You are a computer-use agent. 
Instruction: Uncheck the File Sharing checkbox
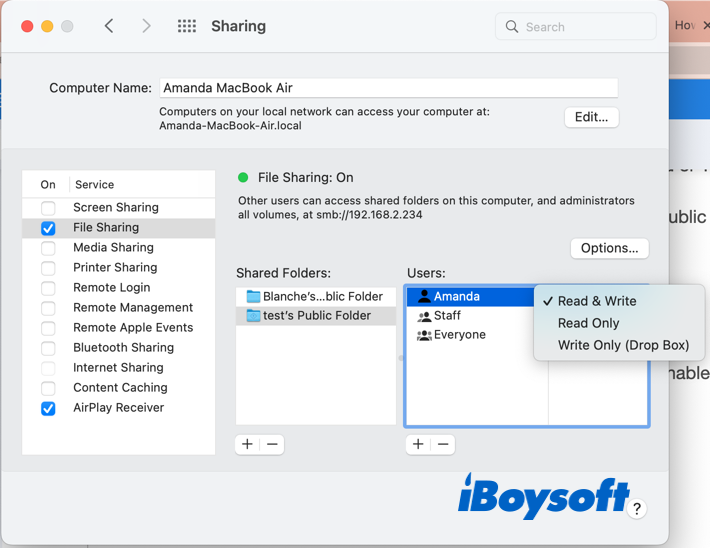48,228
